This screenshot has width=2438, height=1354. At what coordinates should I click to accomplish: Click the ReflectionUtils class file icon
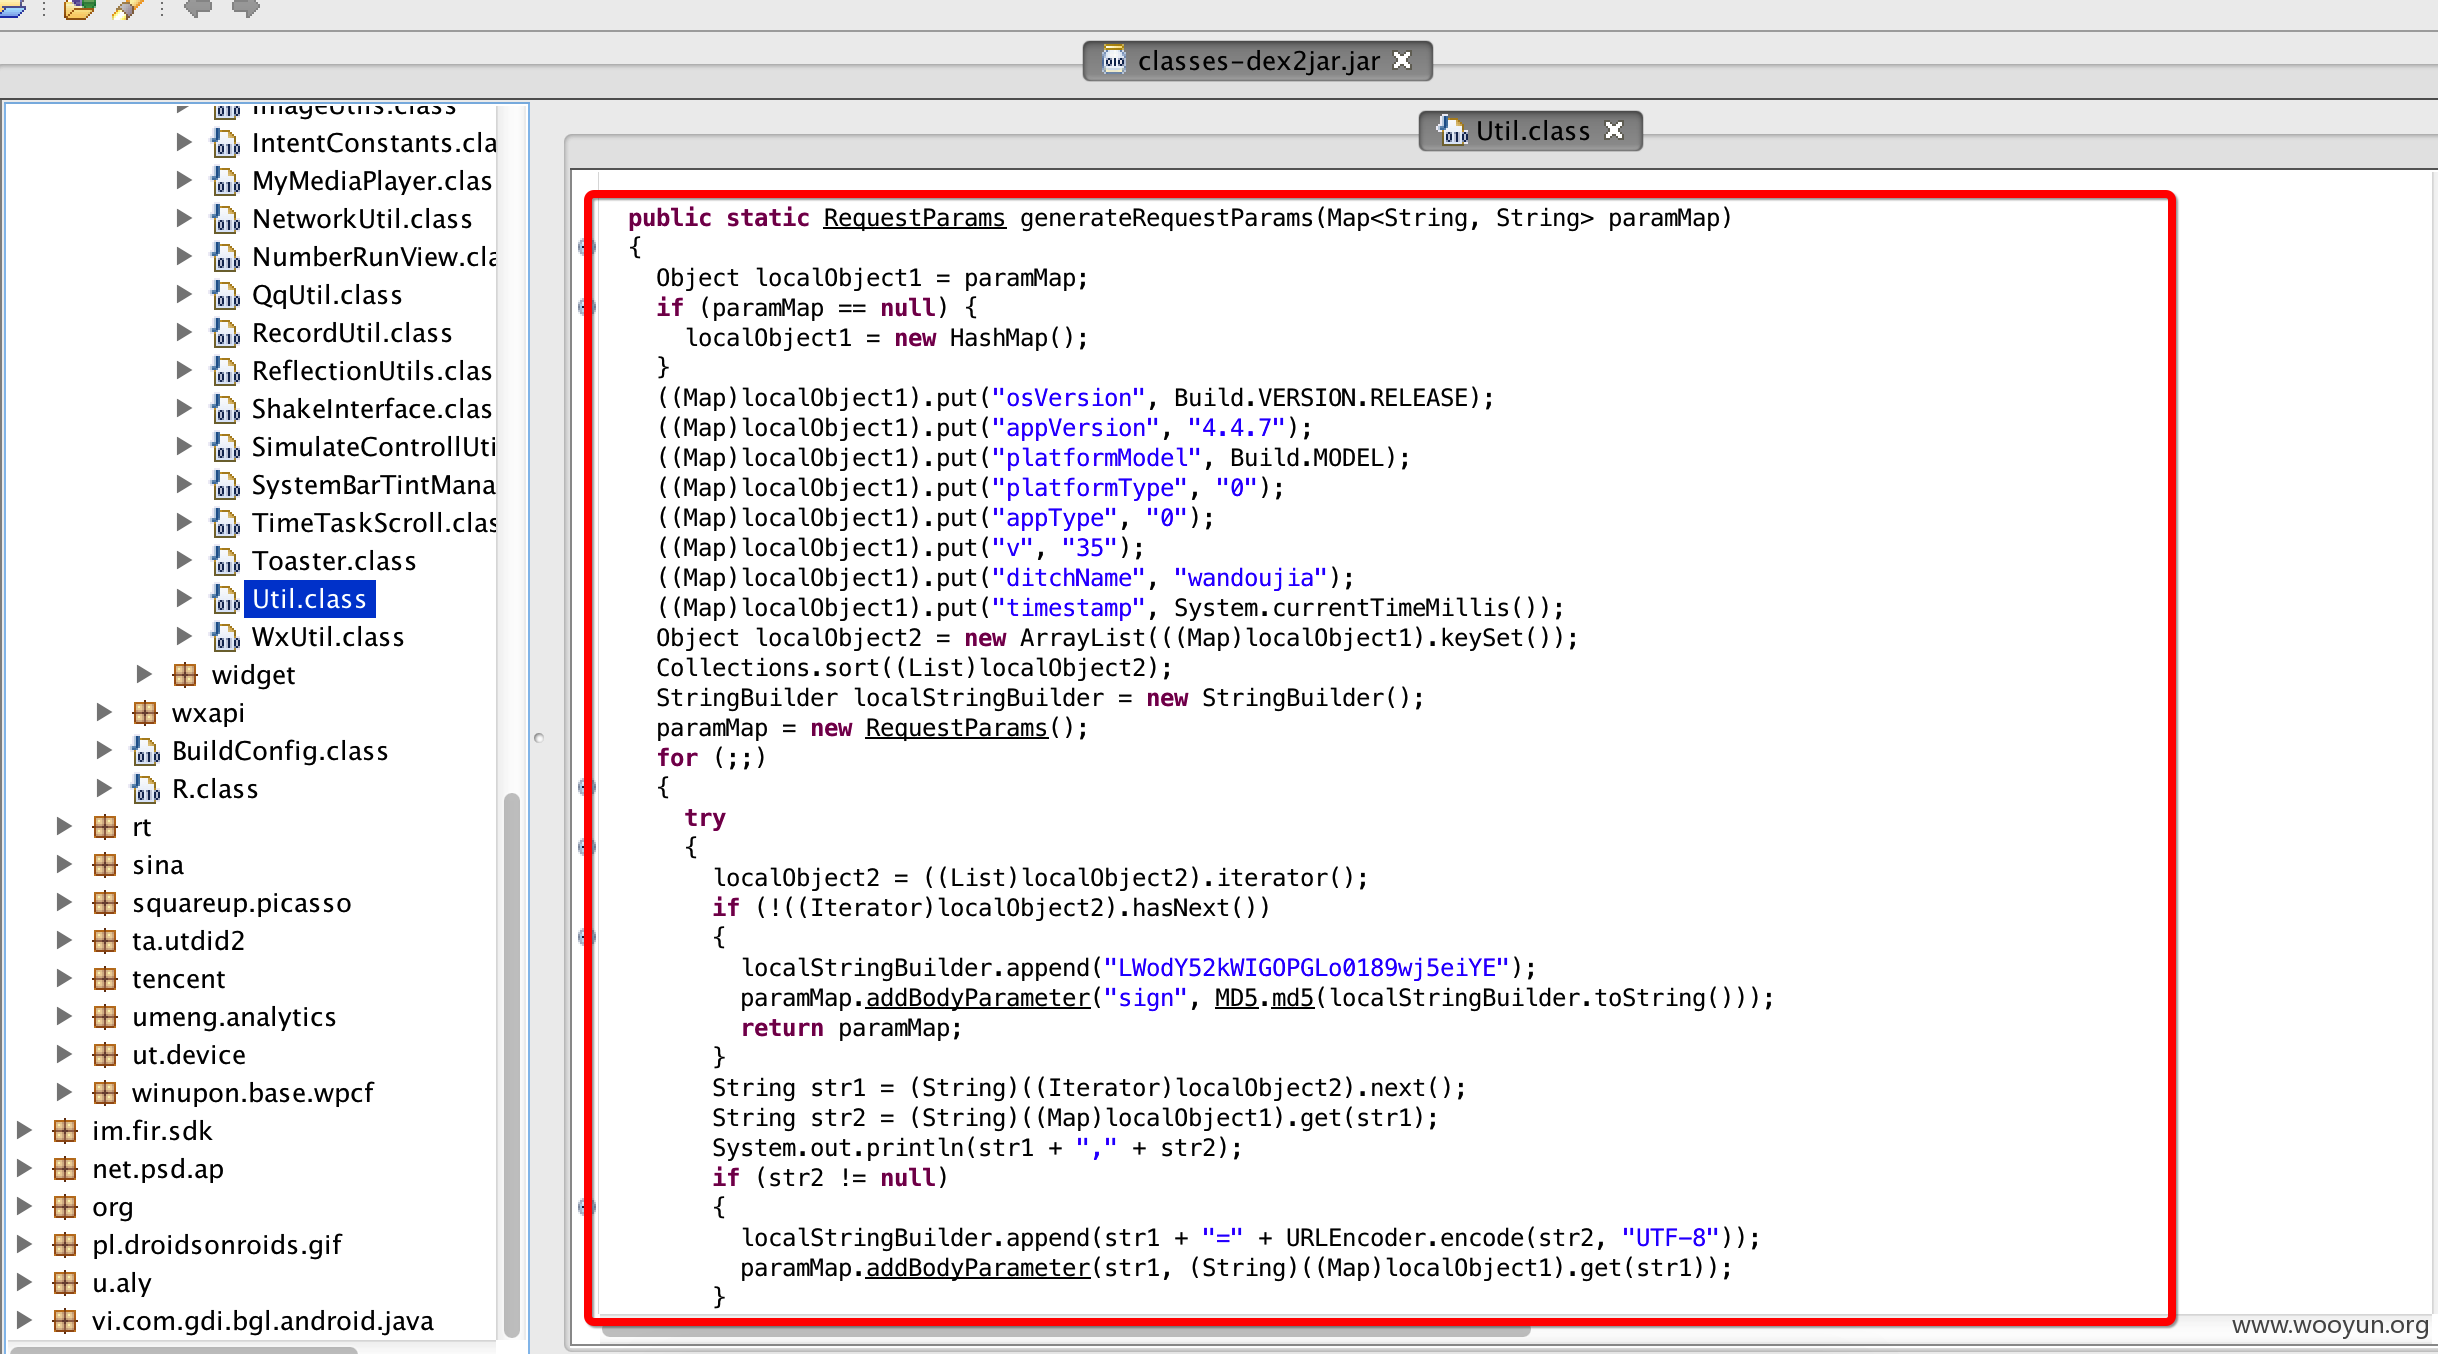pyautogui.click(x=227, y=371)
